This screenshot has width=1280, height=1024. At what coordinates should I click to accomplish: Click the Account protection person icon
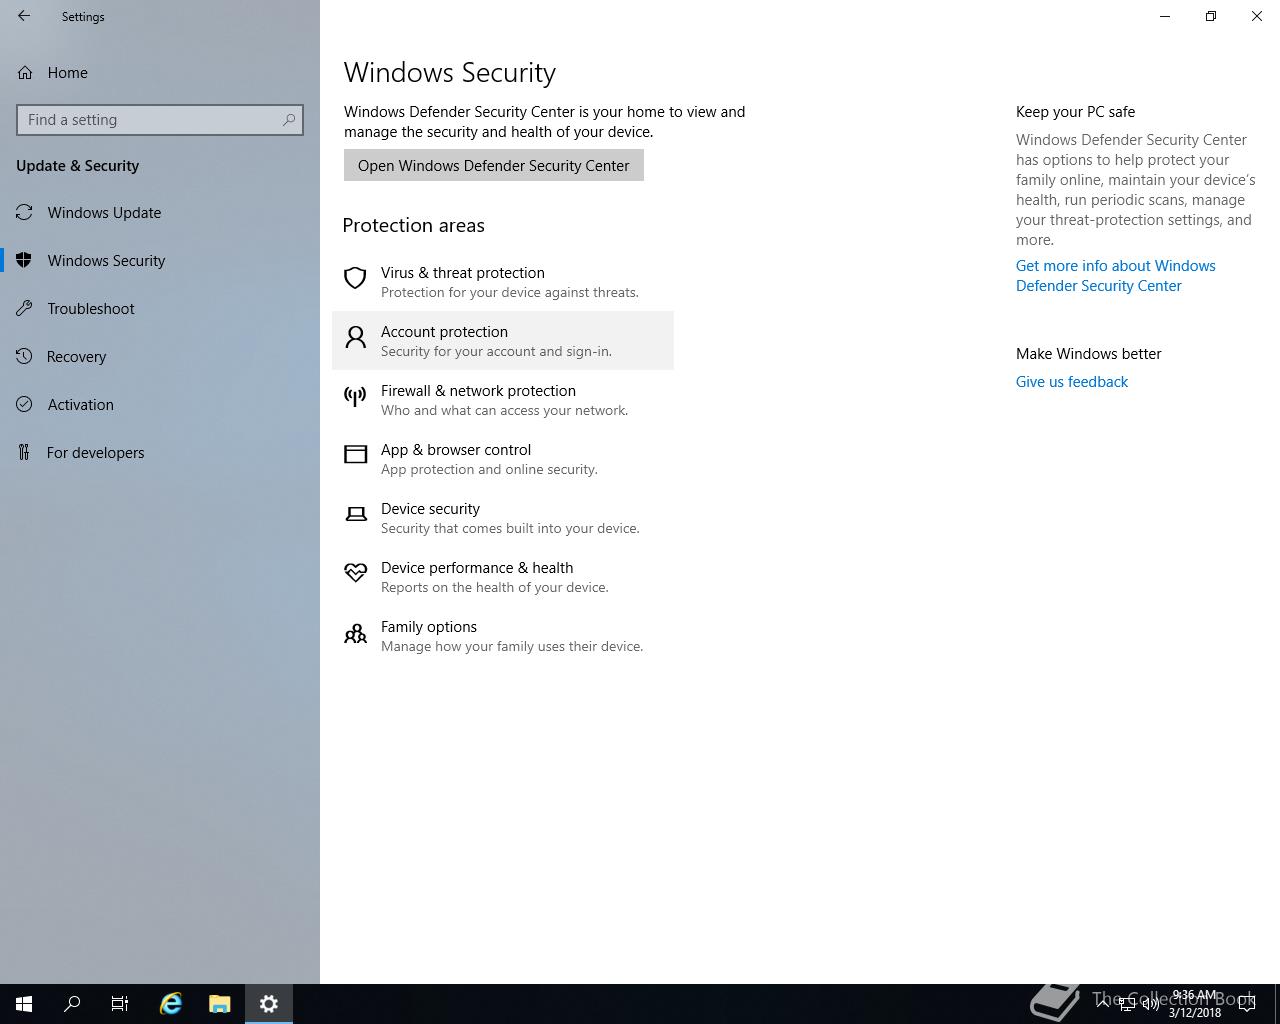tap(355, 337)
